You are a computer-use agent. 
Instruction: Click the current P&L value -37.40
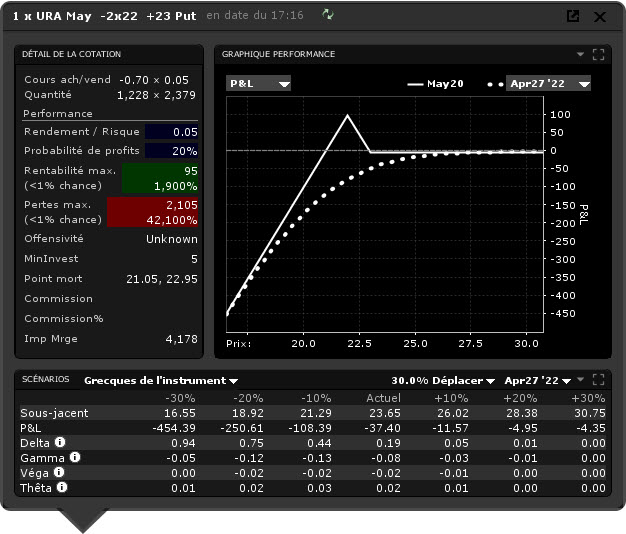coord(382,428)
